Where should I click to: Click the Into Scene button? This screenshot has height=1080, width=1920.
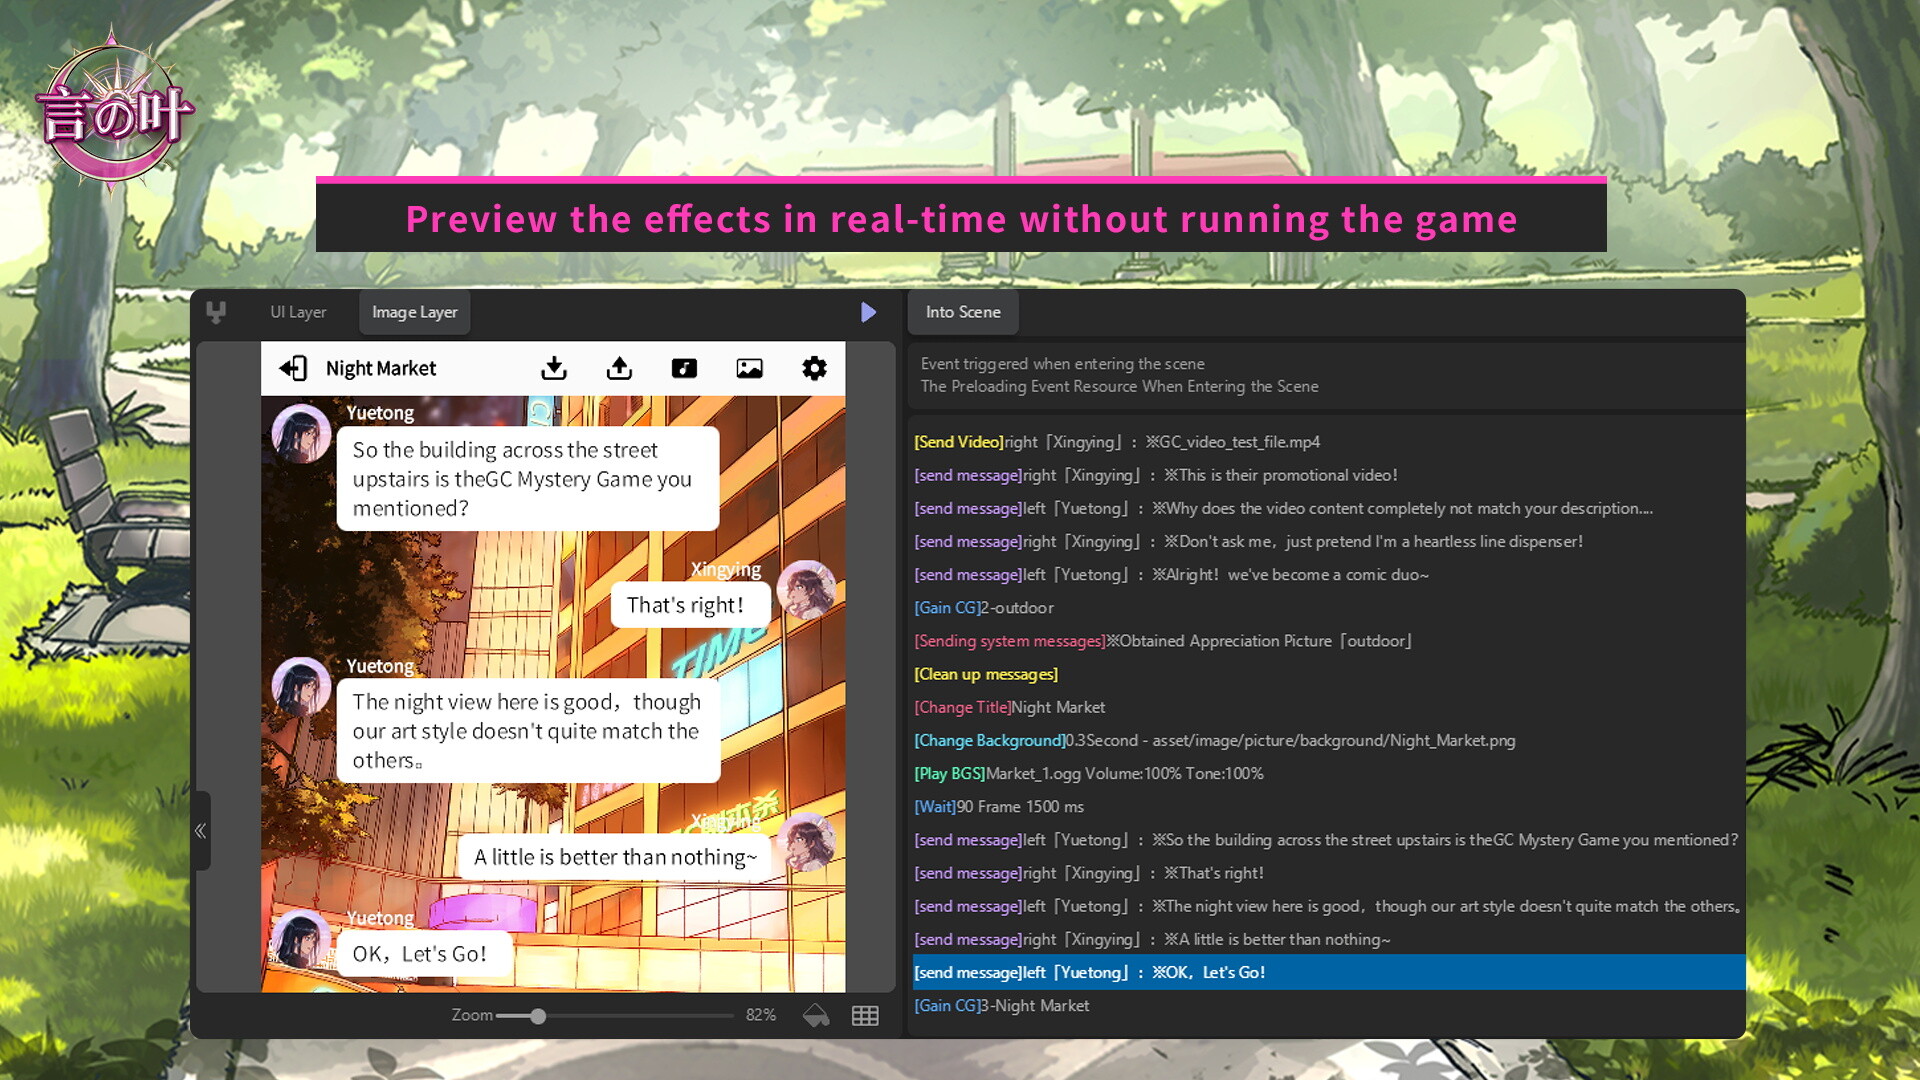click(962, 312)
